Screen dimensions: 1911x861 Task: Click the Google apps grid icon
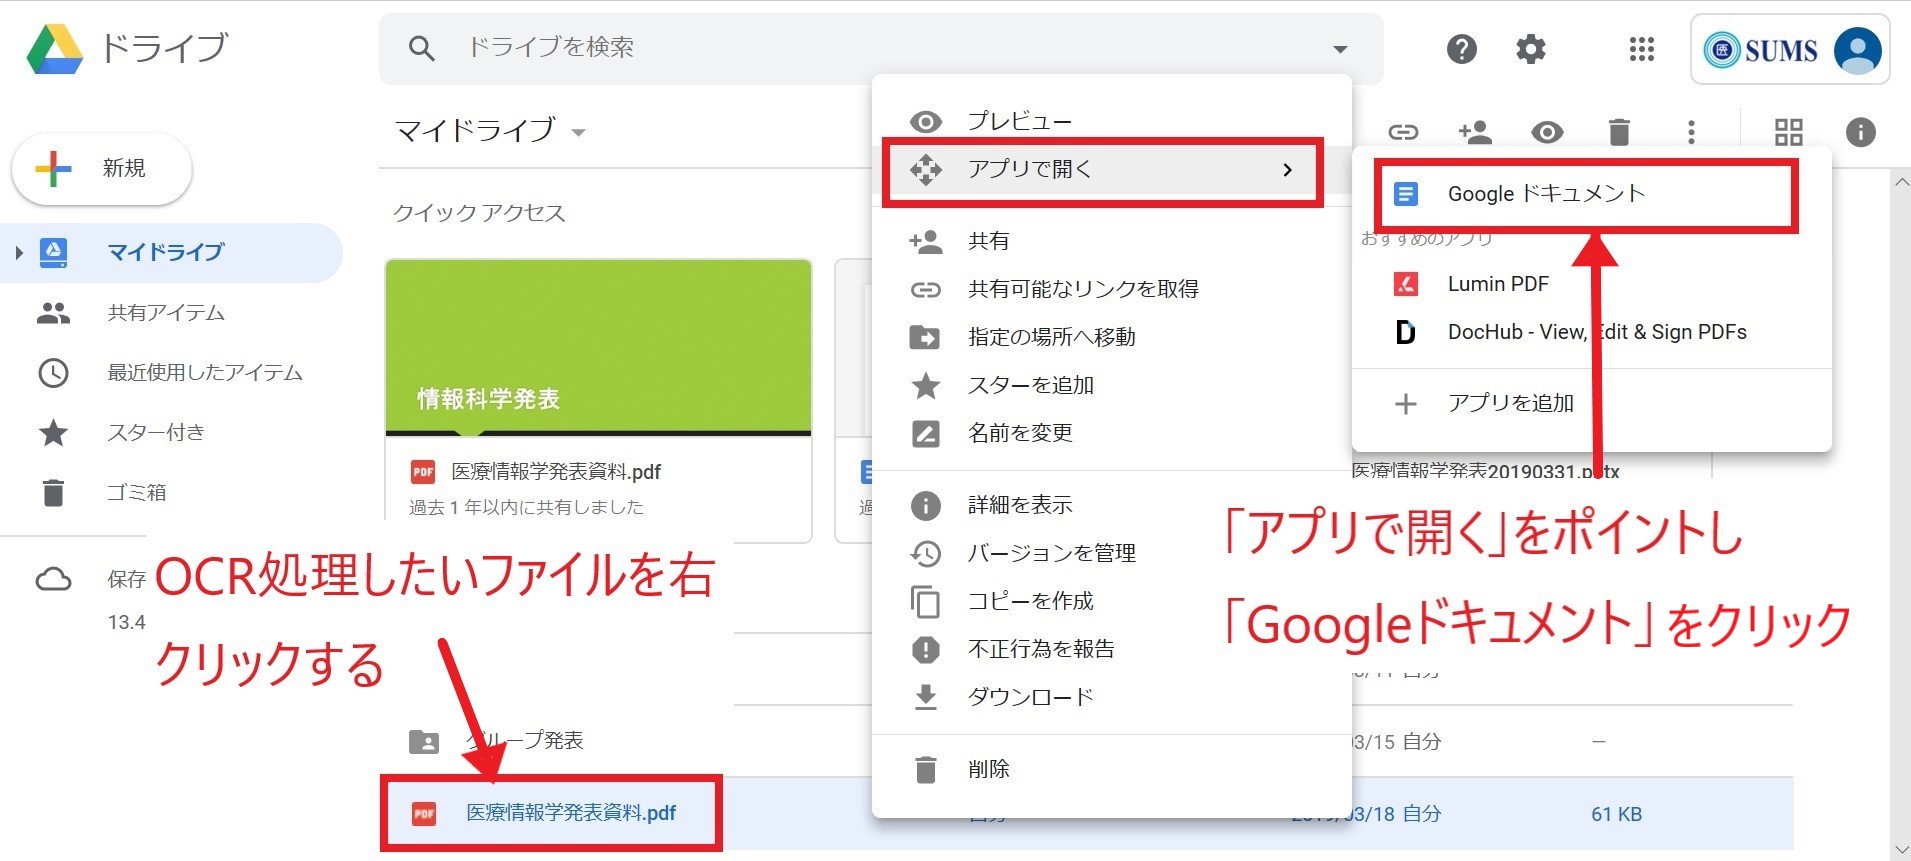tap(1641, 49)
